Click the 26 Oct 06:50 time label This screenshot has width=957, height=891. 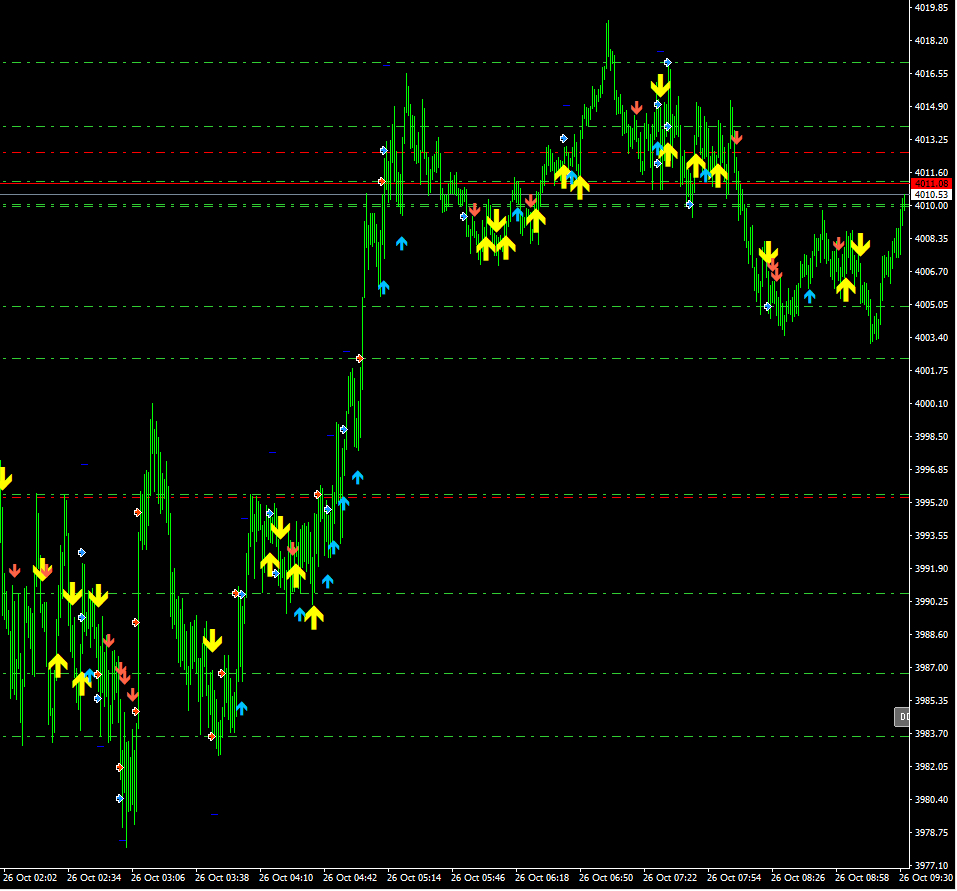coord(606,878)
